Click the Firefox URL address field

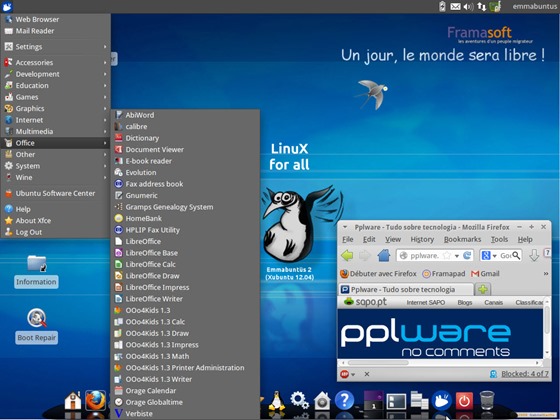435,256
